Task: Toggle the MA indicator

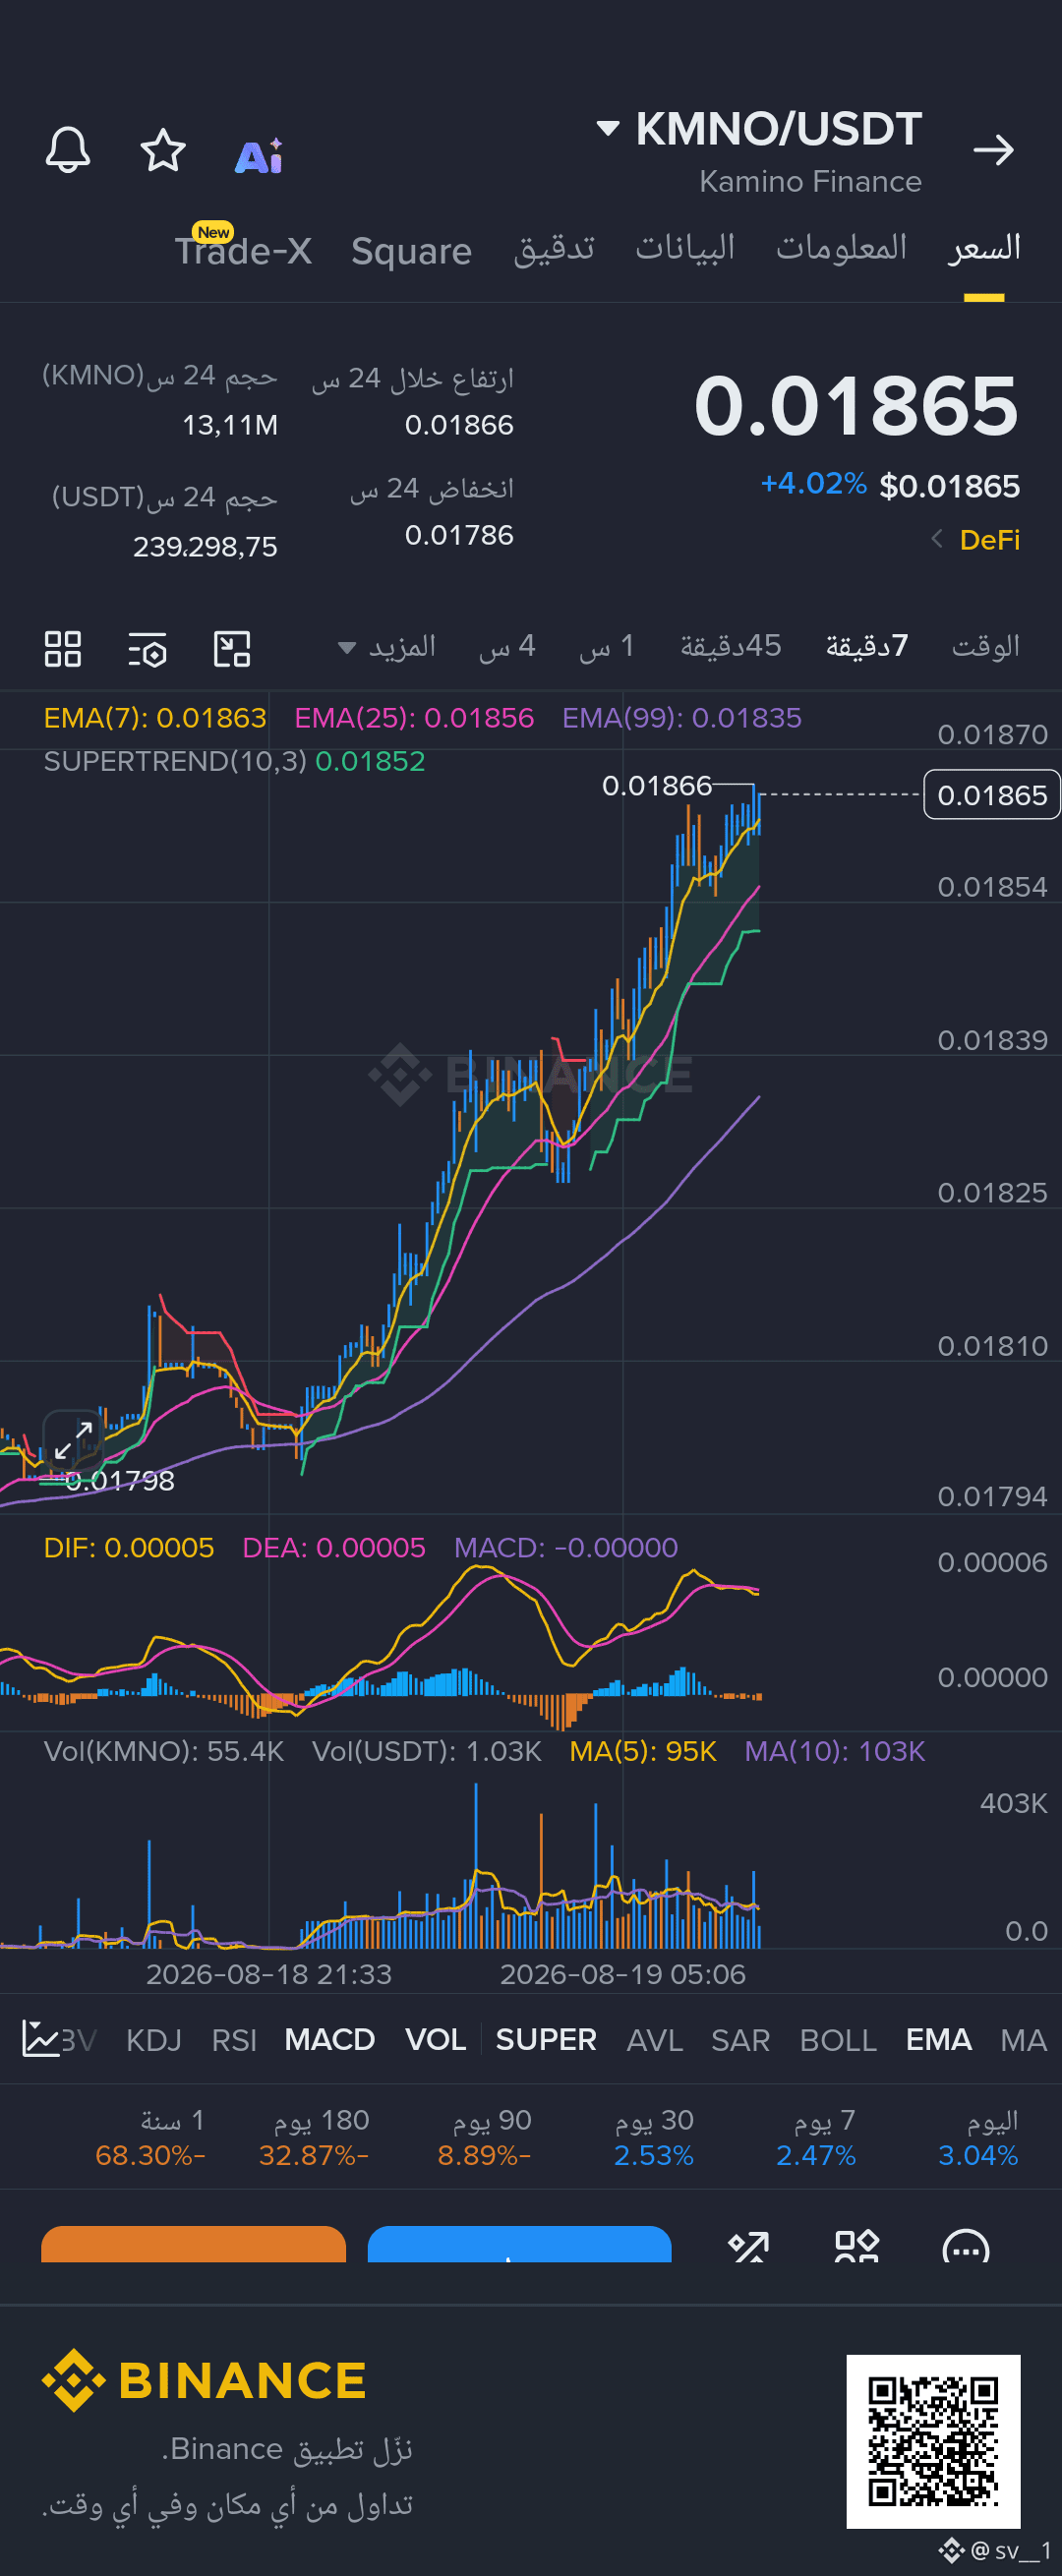Action: point(1024,2040)
